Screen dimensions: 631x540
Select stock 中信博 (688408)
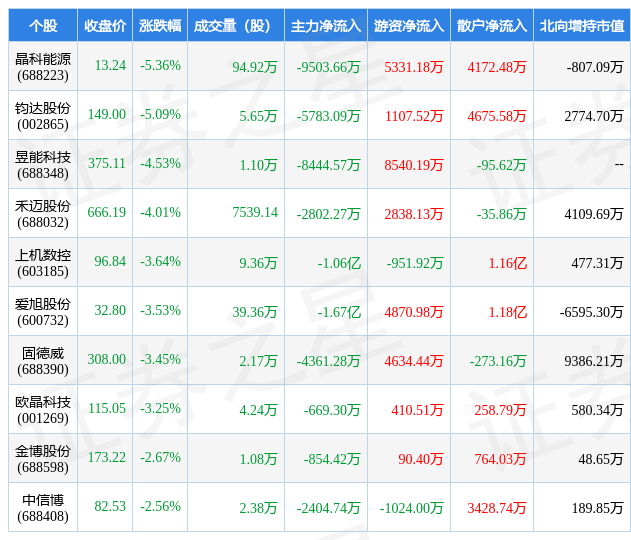click(x=43, y=509)
